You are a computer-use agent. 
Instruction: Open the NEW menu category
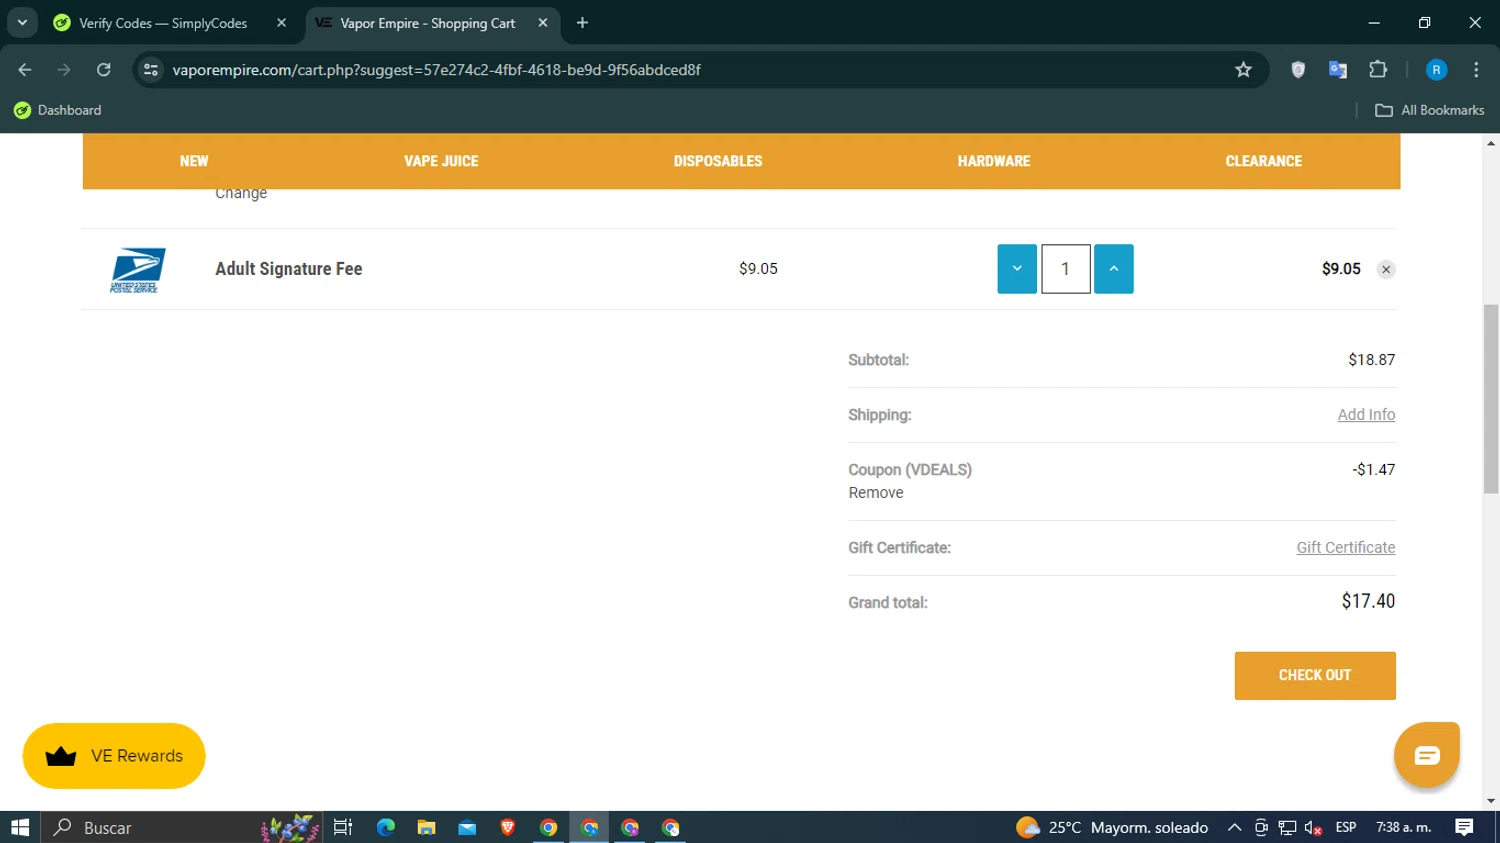[x=194, y=161]
